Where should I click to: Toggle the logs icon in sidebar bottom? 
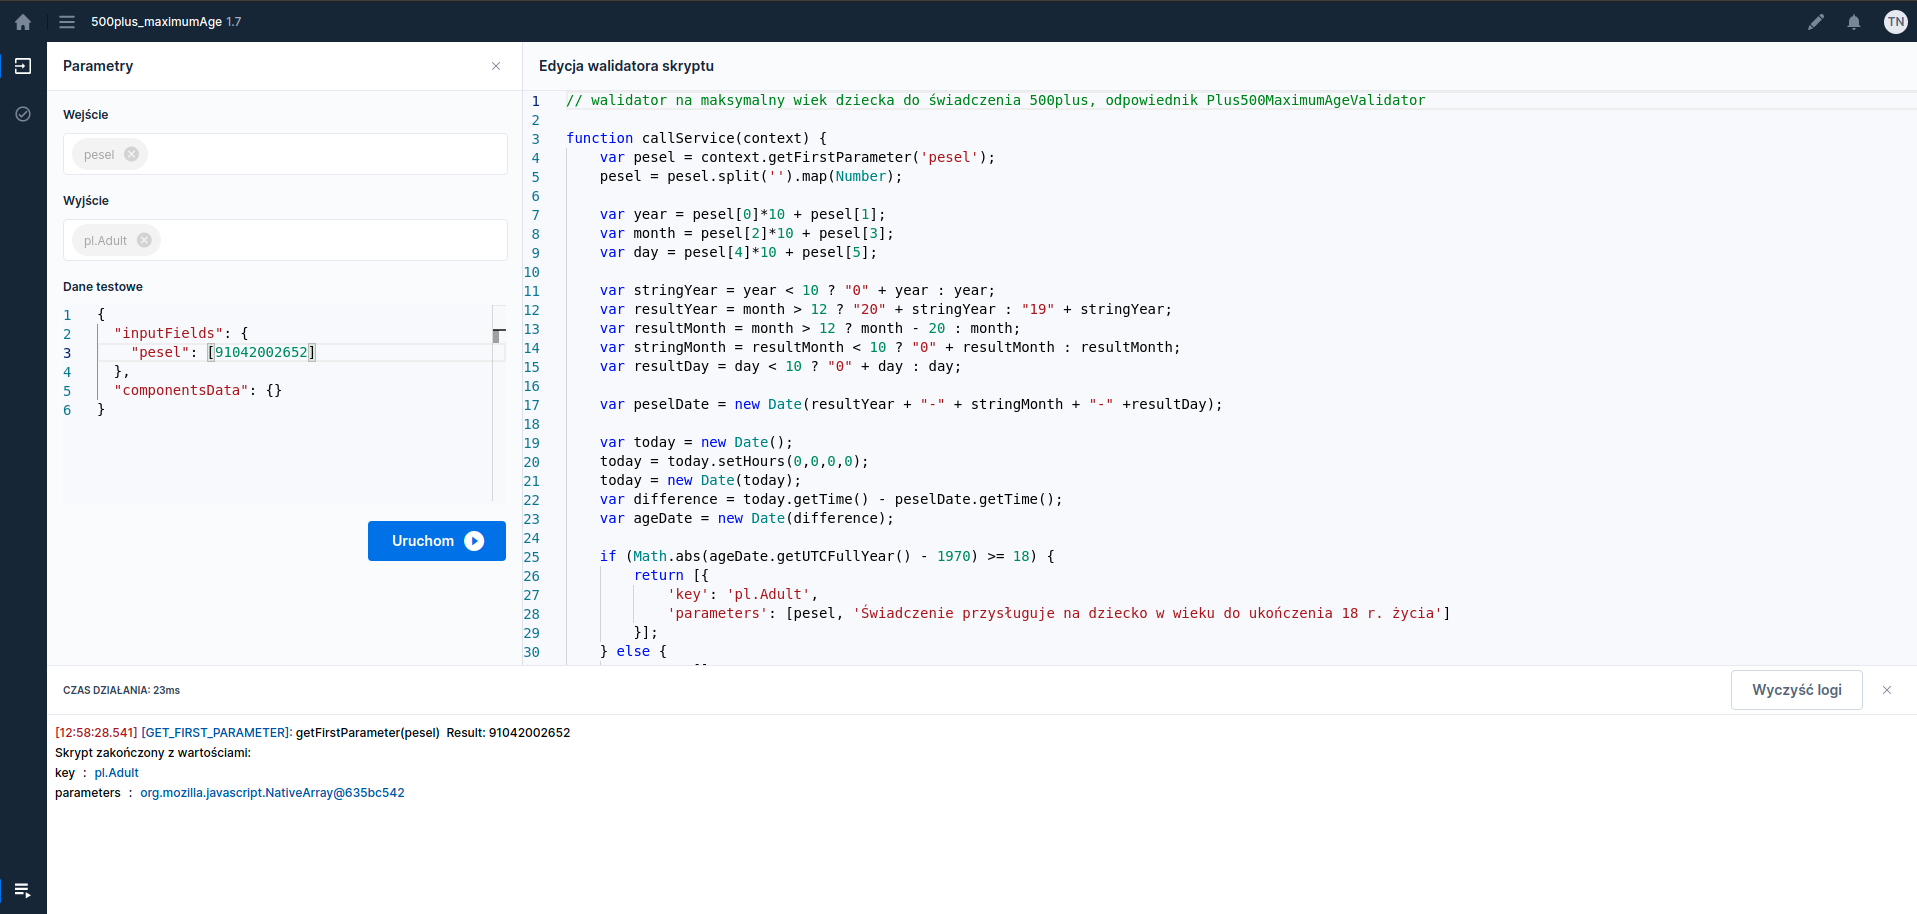click(x=23, y=890)
